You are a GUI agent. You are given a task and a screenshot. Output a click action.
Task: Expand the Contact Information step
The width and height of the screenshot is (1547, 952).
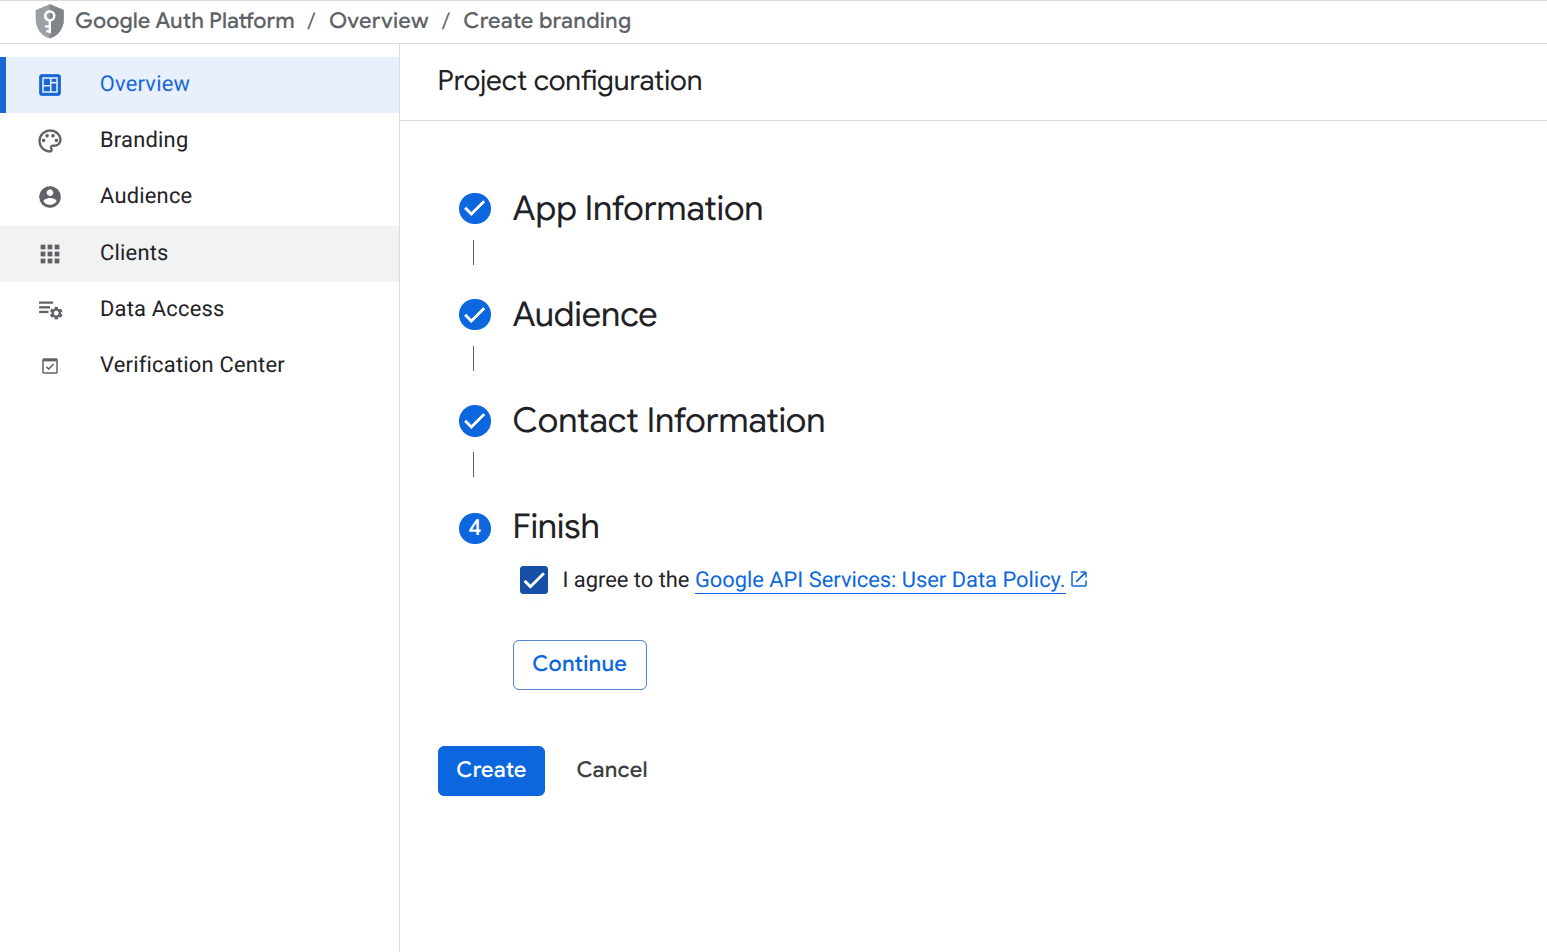coord(669,421)
